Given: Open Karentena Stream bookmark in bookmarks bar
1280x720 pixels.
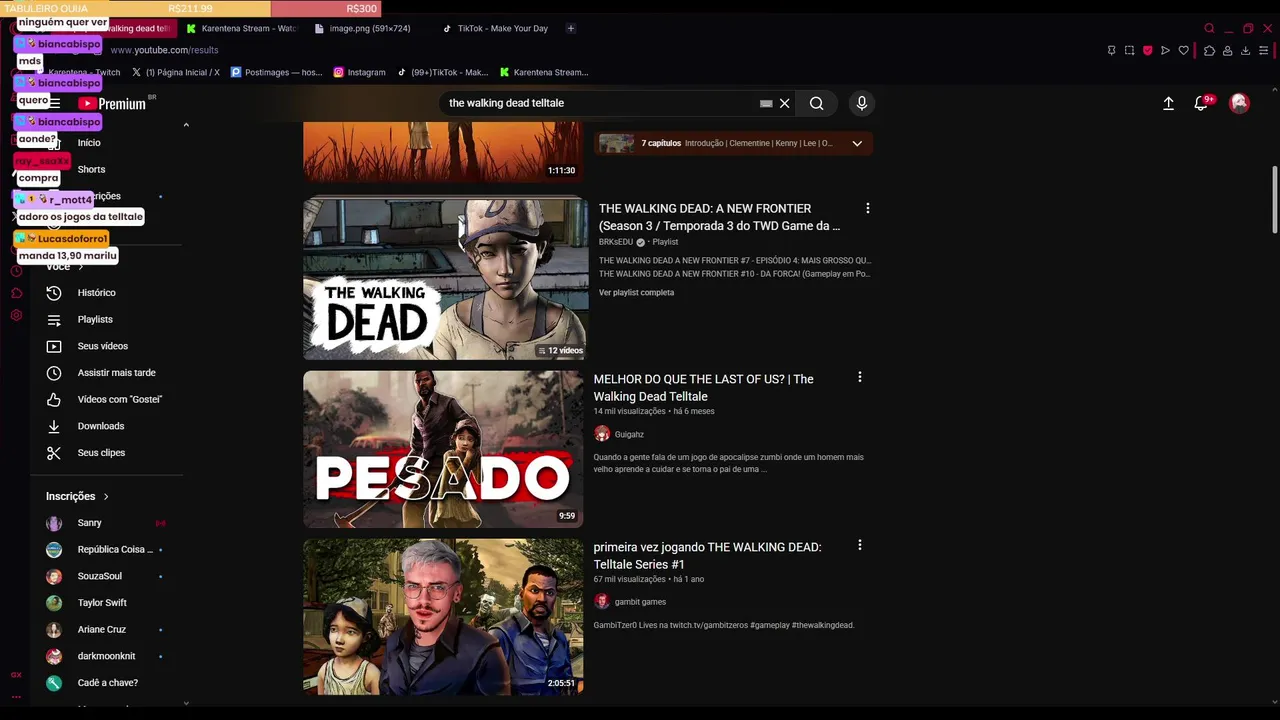Looking at the screenshot, I should [544, 72].
